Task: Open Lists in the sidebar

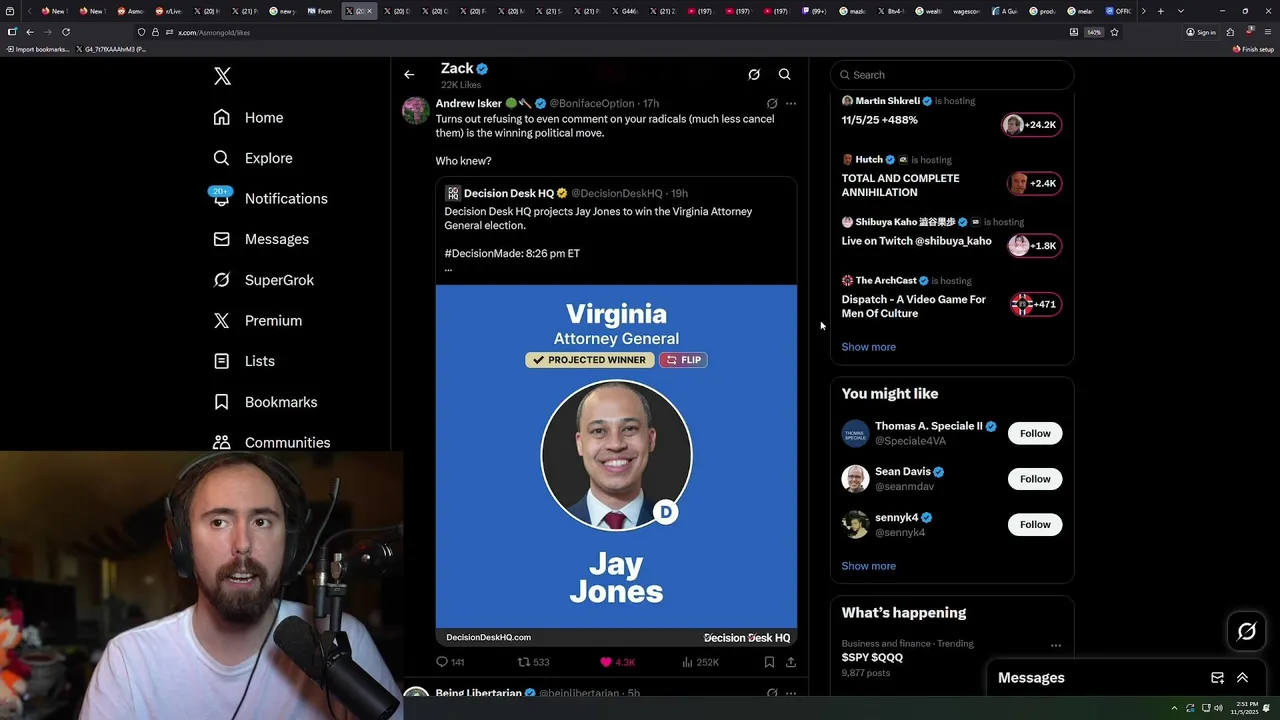Action: (x=244, y=361)
